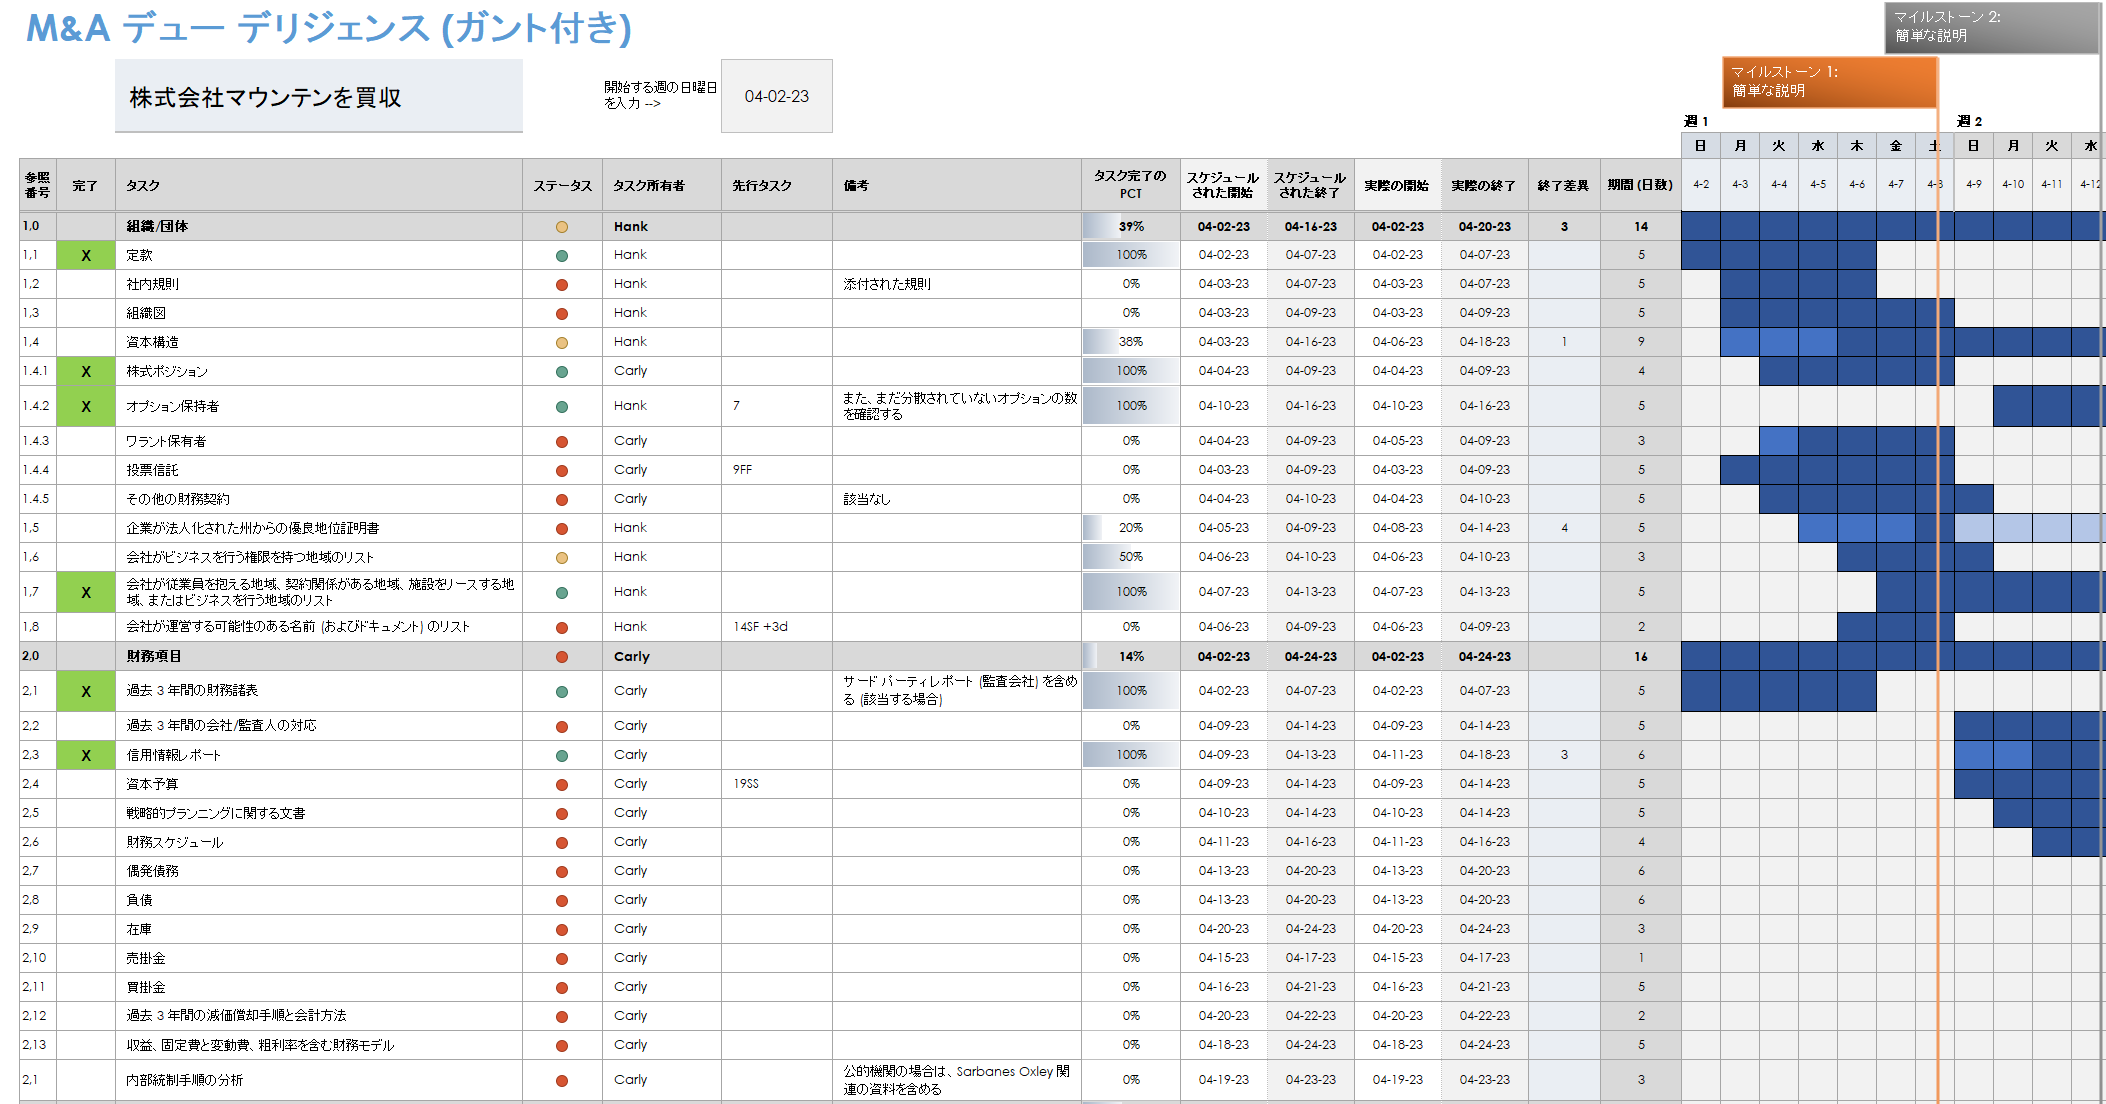Toggle the 完了 X cell for 過去 3 年間の財務諸表
The width and height of the screenshot is (2106, 1104).
click(x=86, y=691)
